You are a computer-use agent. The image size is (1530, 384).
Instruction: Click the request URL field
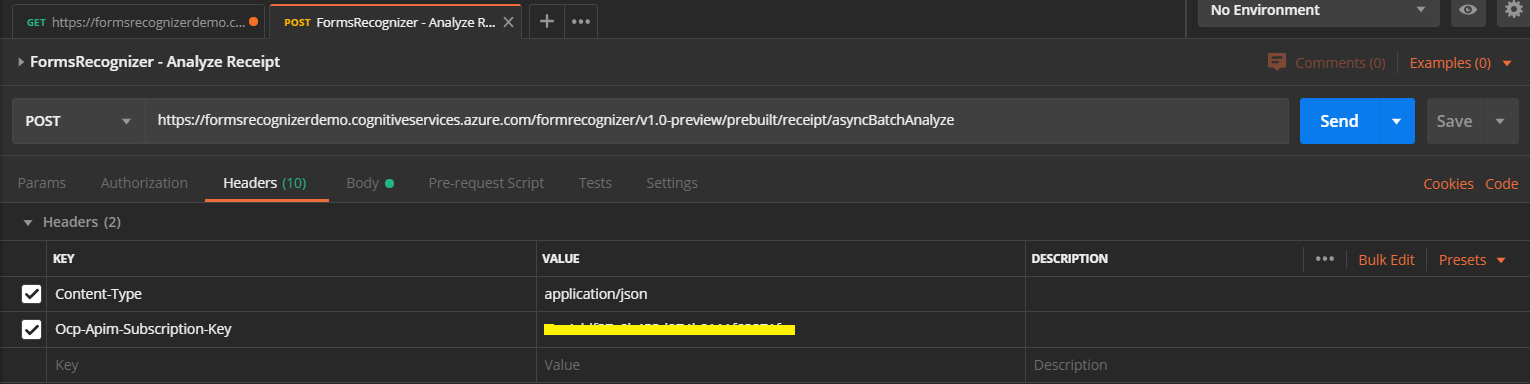(717, 121)
